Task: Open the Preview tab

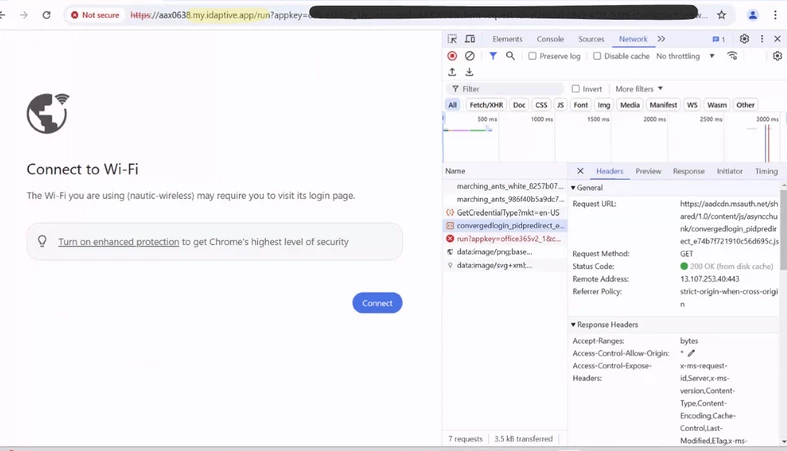Action: point(648,171)
